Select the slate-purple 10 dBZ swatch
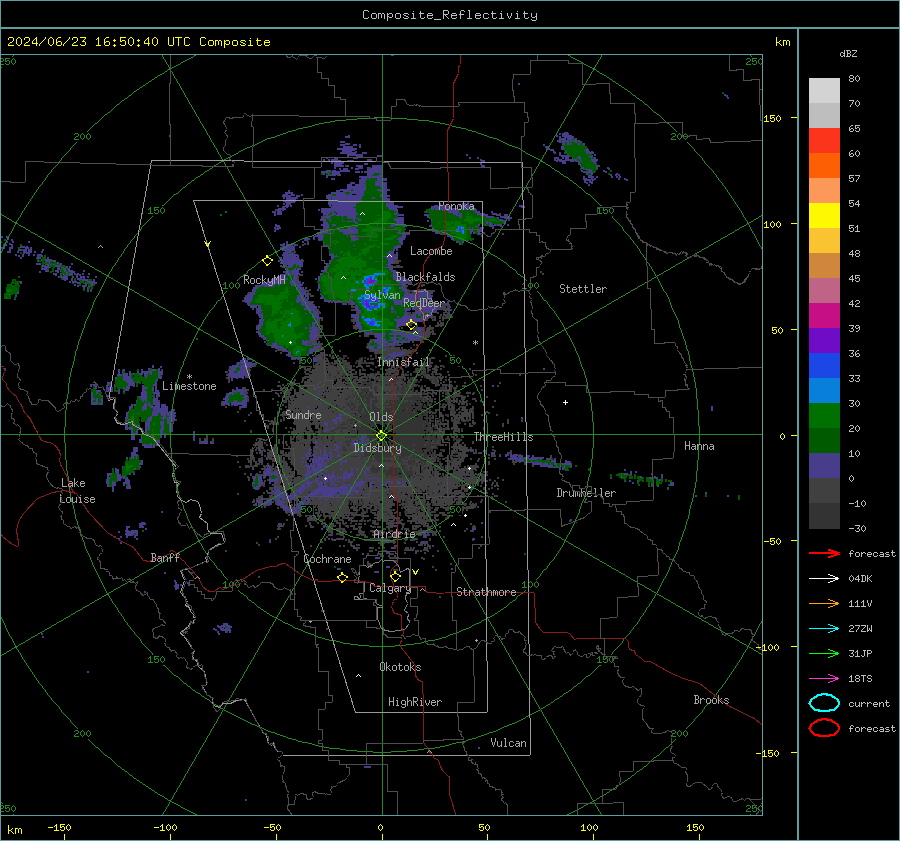The image size is (900, 841). point(824,466)
